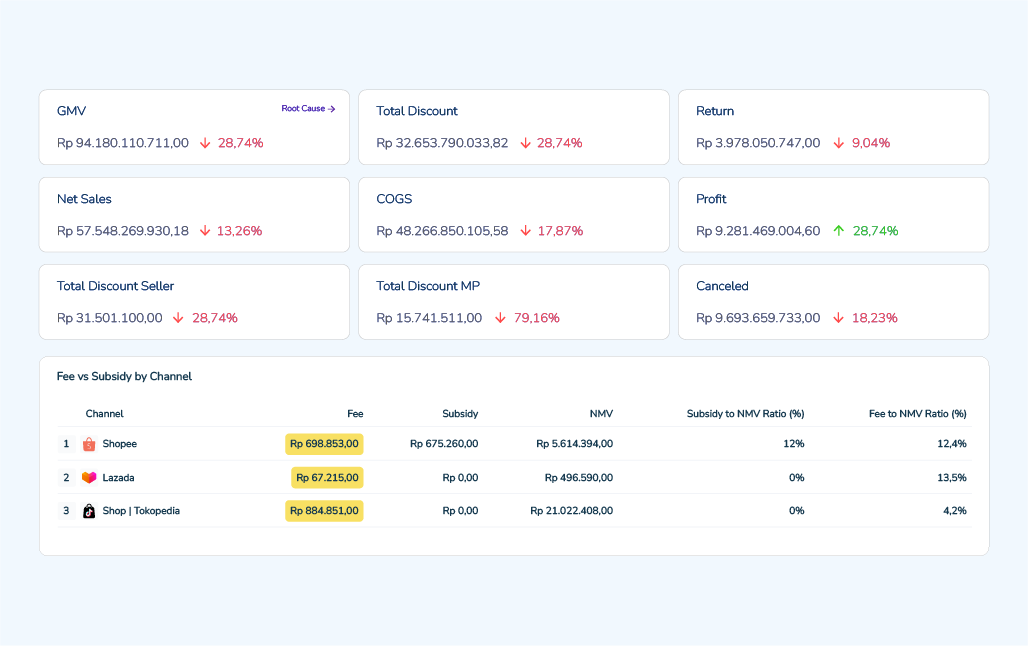Click the green up arrow on Profit card
The width and height of the screenshot is (1028, 646).
pyautogui.click(x=839, y=231)
